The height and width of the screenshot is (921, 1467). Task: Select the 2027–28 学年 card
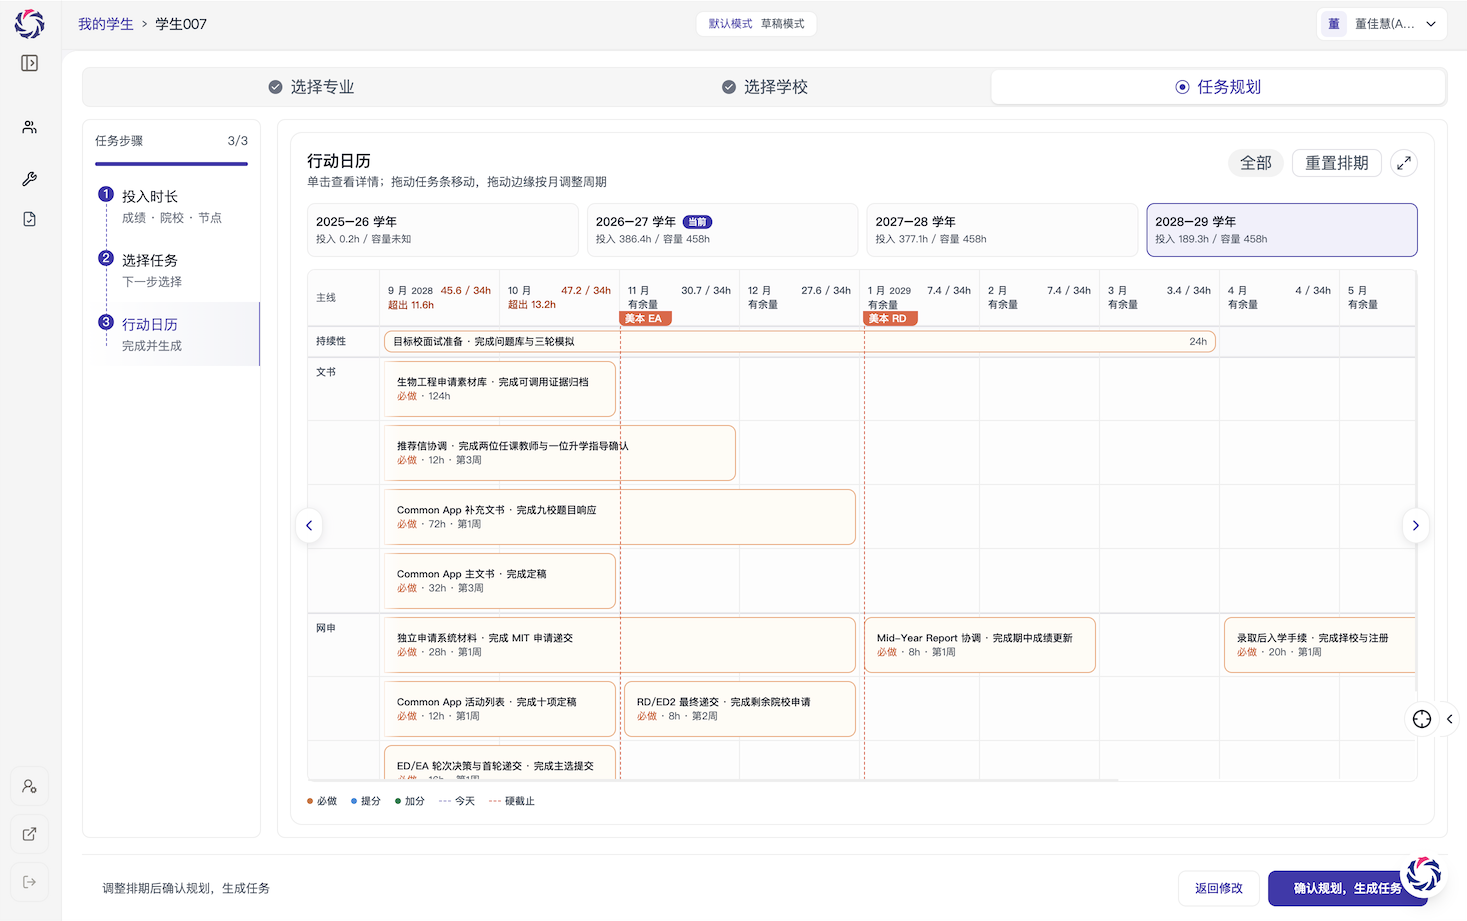point(1003,230)
